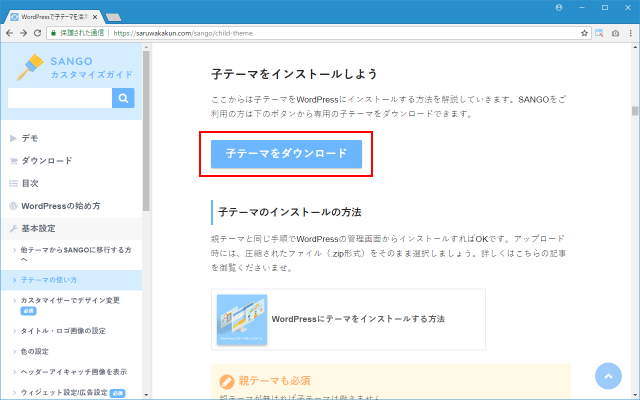Open a new browser tab

pyautogui.click(x=113, y=17)
